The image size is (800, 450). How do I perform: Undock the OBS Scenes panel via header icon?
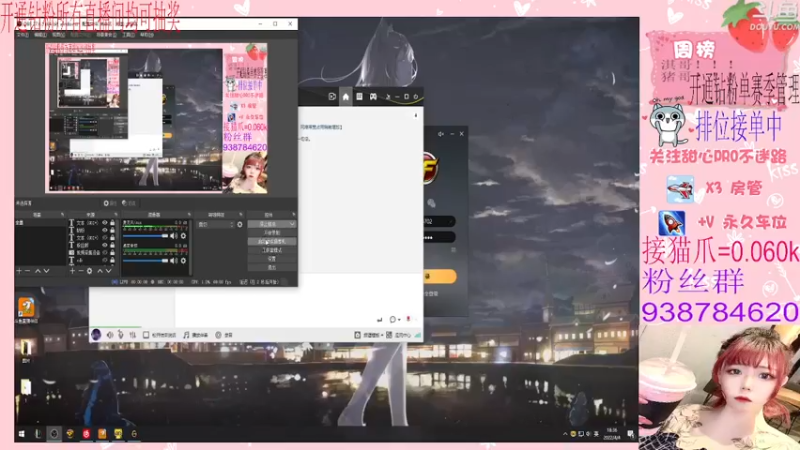pos(62,215)
